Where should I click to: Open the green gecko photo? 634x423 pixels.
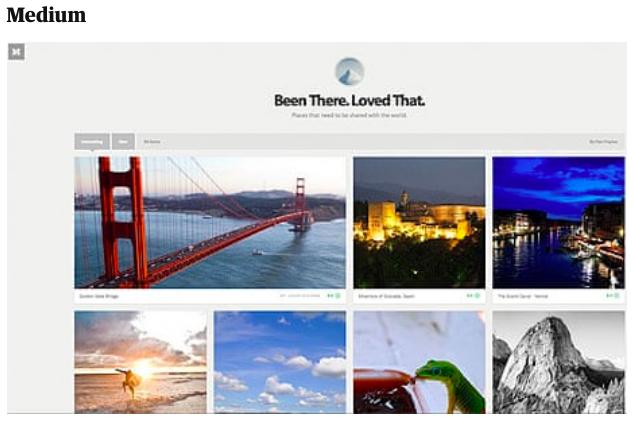[x=419, y=362]
